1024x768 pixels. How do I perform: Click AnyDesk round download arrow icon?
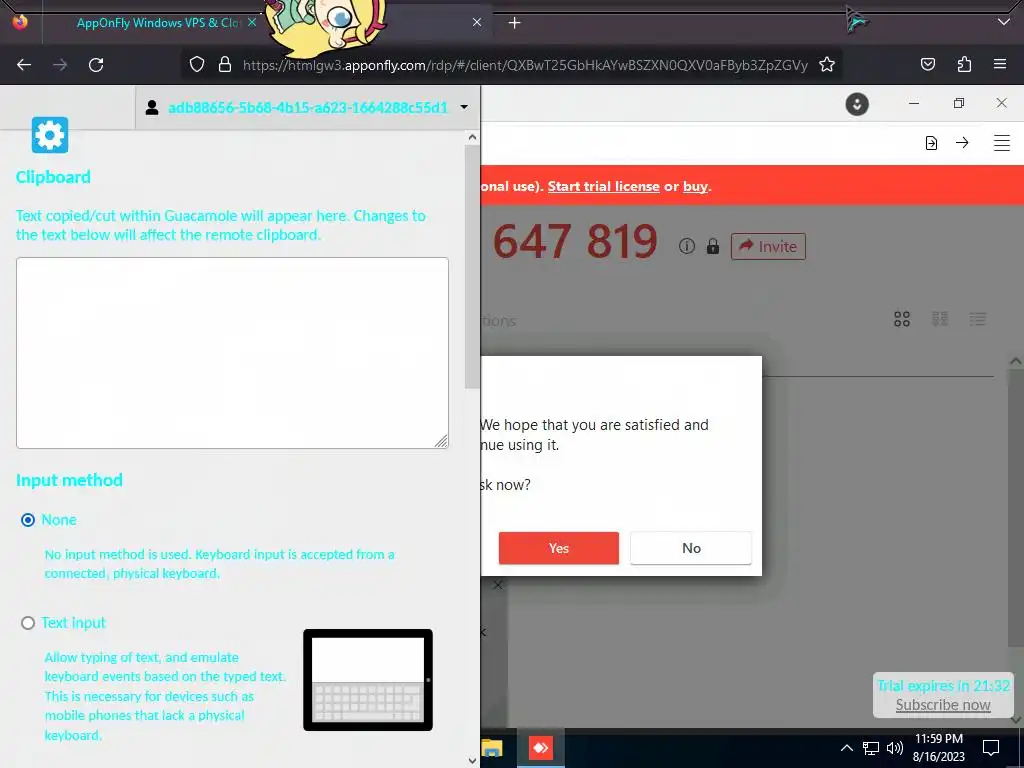click(857, 104)
